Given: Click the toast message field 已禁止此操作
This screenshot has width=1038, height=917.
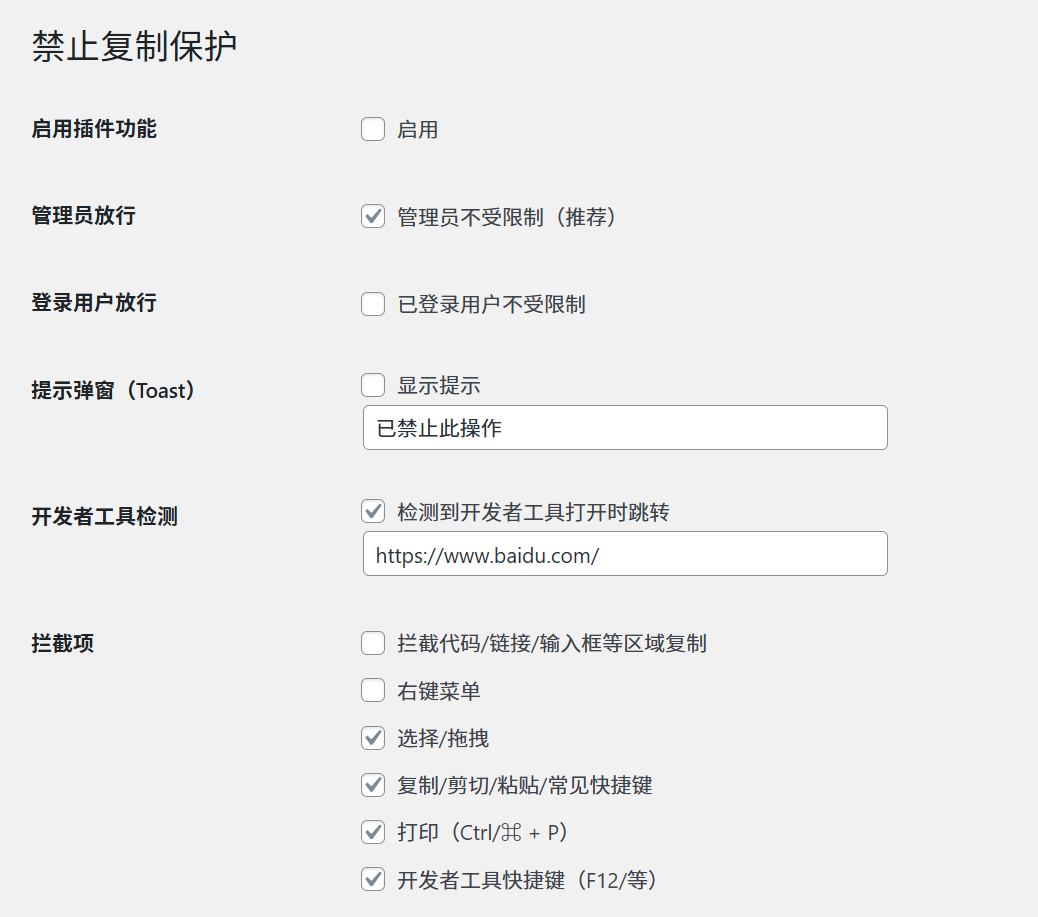Looking at the screenshot, I should [x=624, y=427].
